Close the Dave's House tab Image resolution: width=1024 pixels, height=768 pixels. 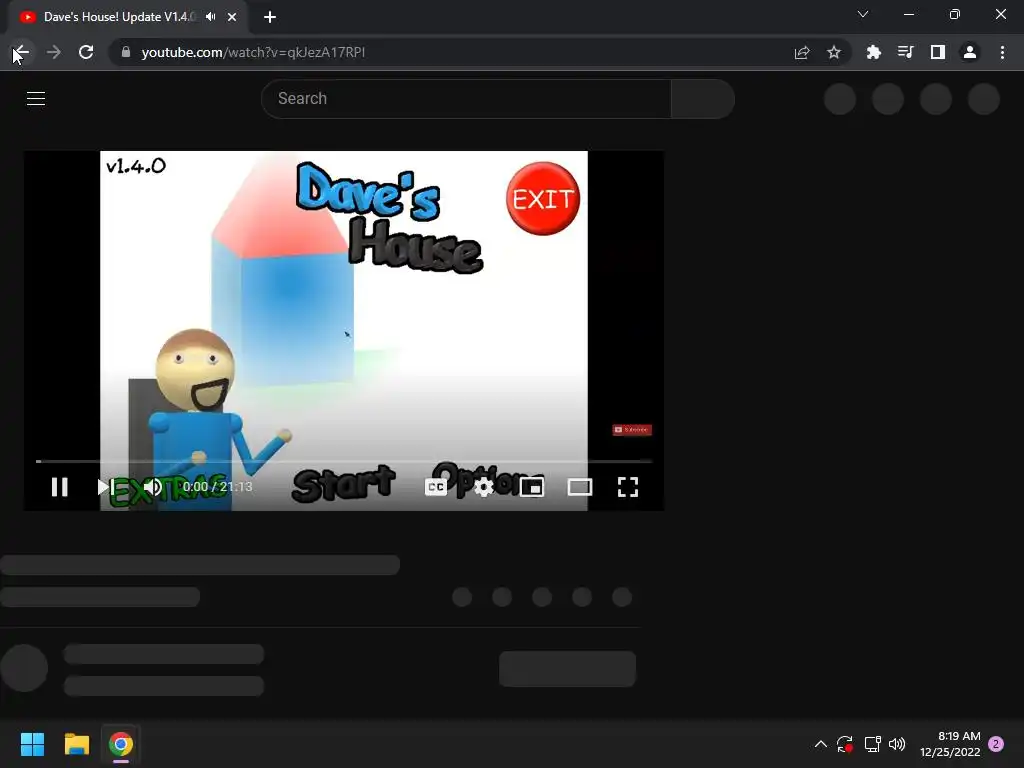[232, 17]
